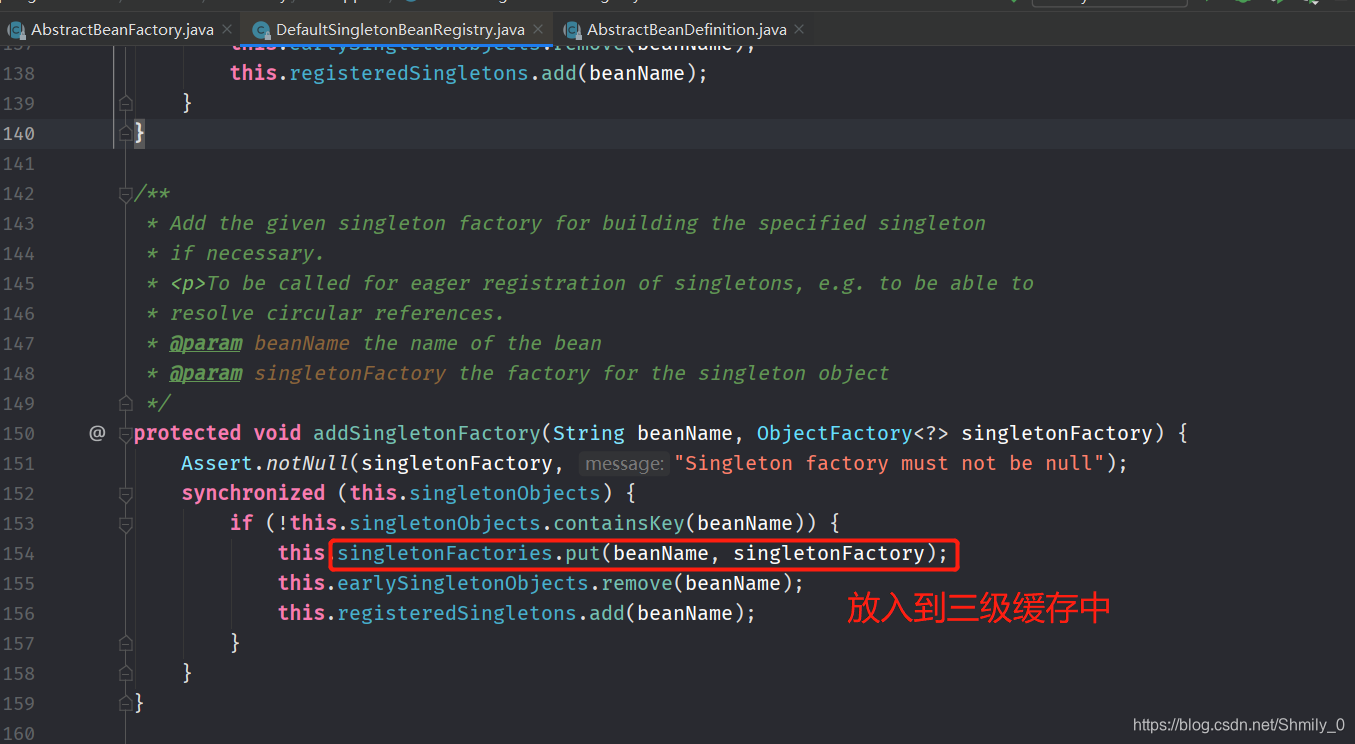
Task: Click the @param beanName tag on line 147
Action: pyautogui.click(x=260, y=343)
